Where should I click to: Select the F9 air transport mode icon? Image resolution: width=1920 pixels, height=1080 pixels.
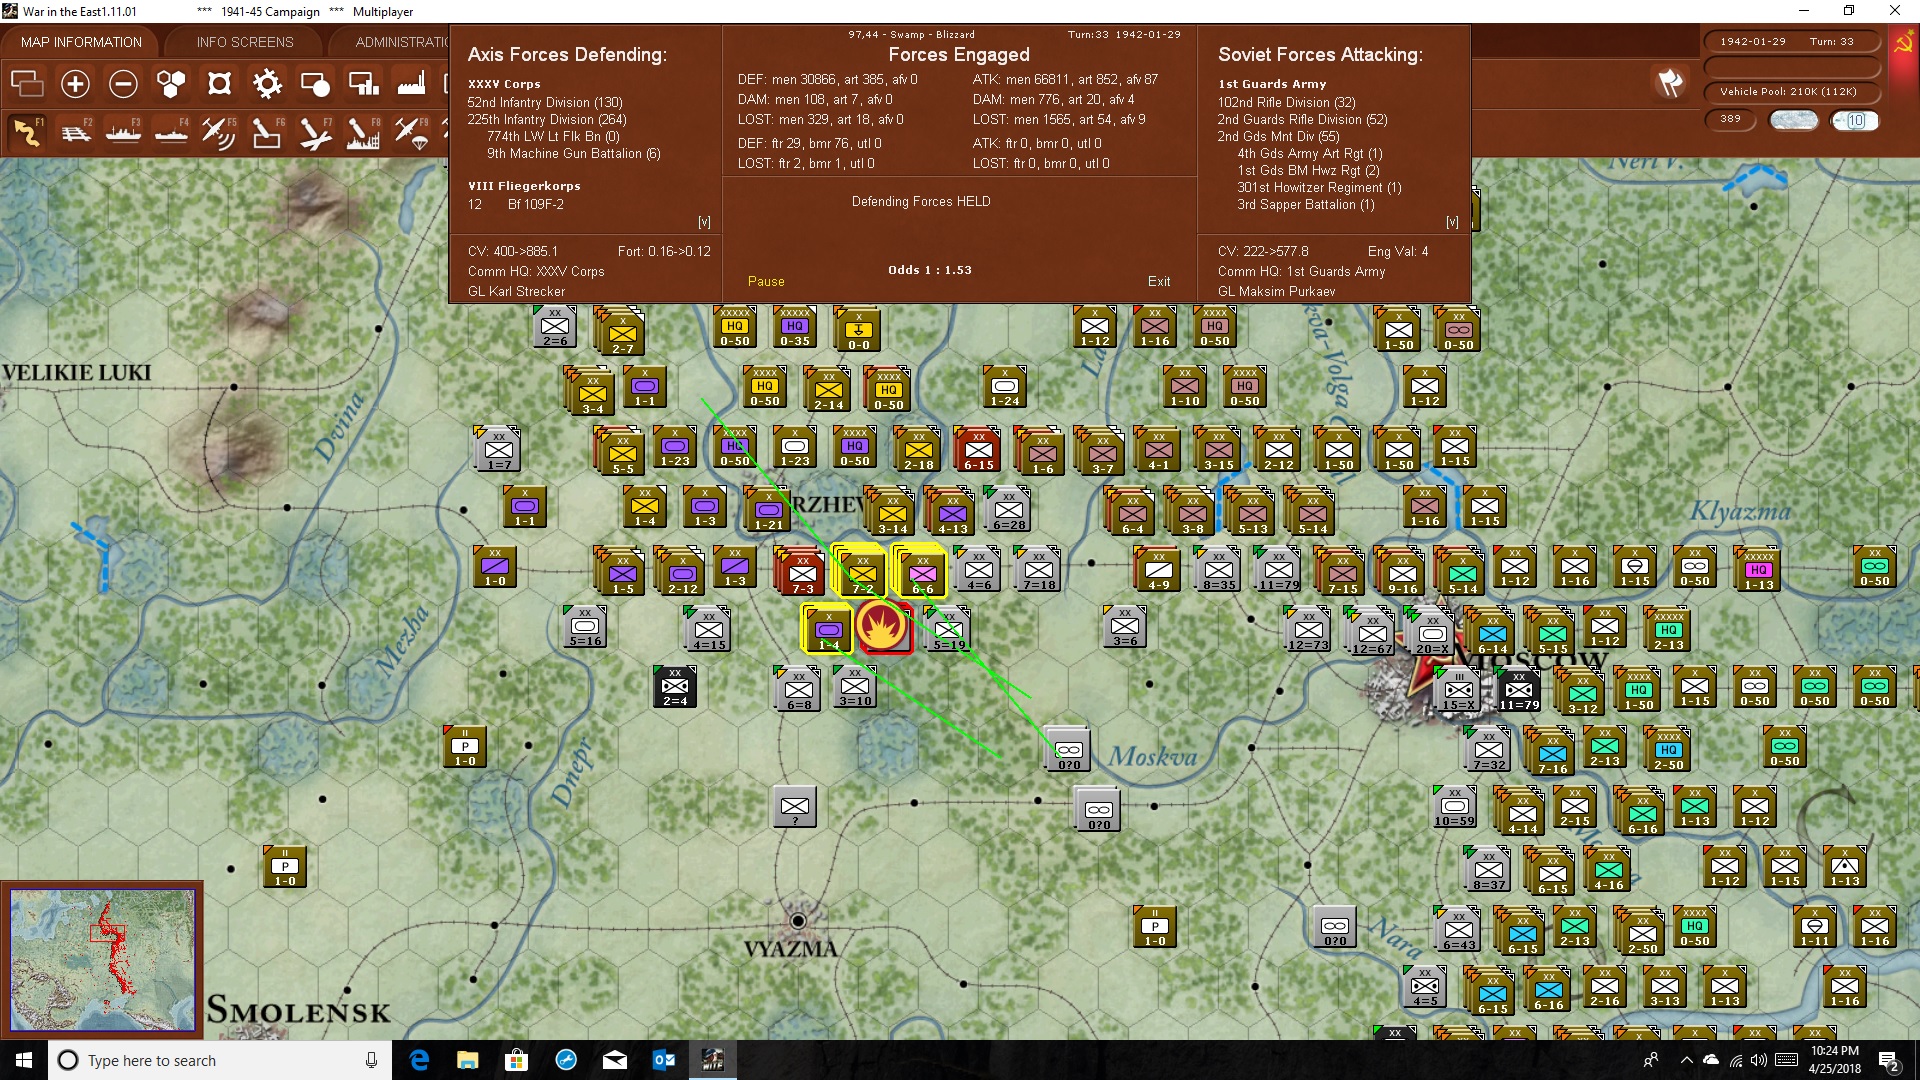(x=411, y=132)
